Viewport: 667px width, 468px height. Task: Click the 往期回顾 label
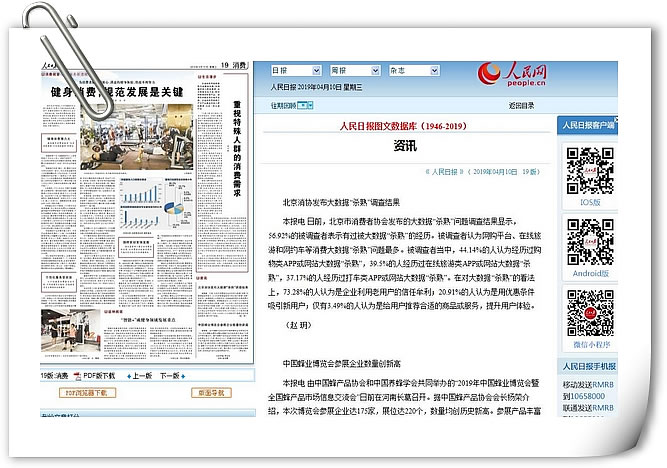coord(283,105)
